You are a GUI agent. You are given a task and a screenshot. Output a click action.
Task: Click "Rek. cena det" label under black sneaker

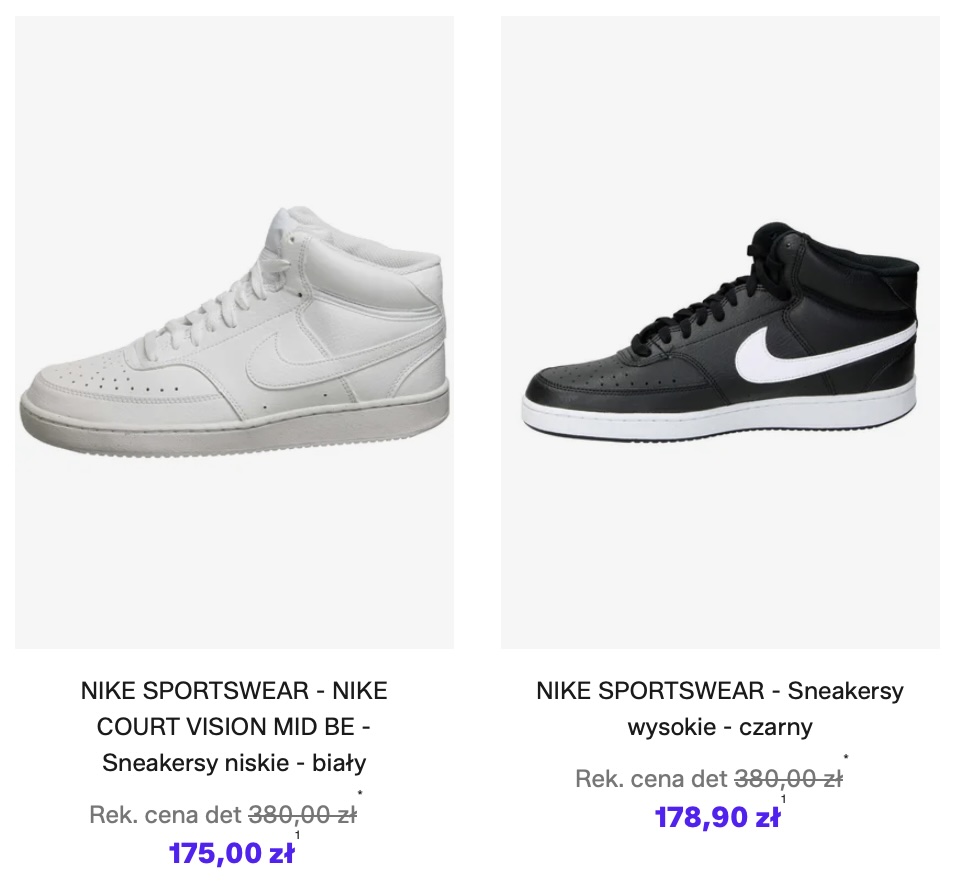[x=651, y=779]
